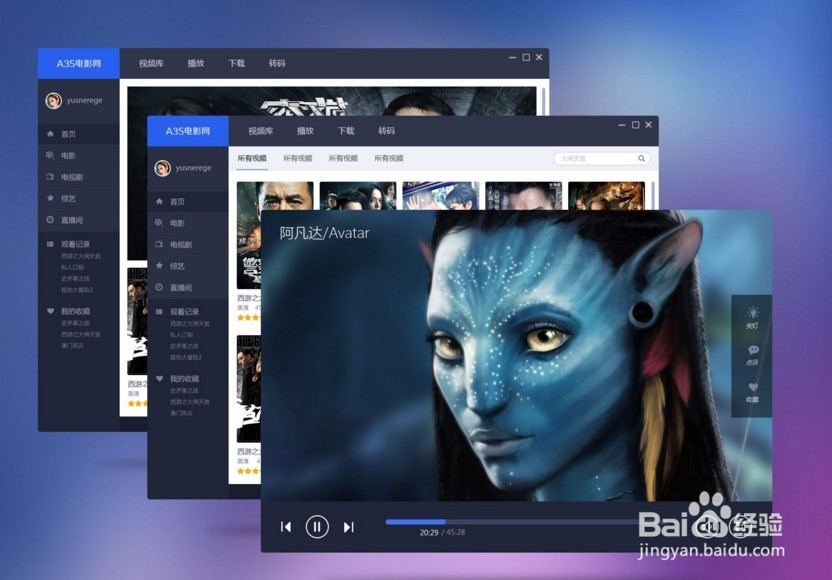Viewport: 832px width, 580px height.
Task: Click the 20:29 elapsed time readout
Action: 429,532
